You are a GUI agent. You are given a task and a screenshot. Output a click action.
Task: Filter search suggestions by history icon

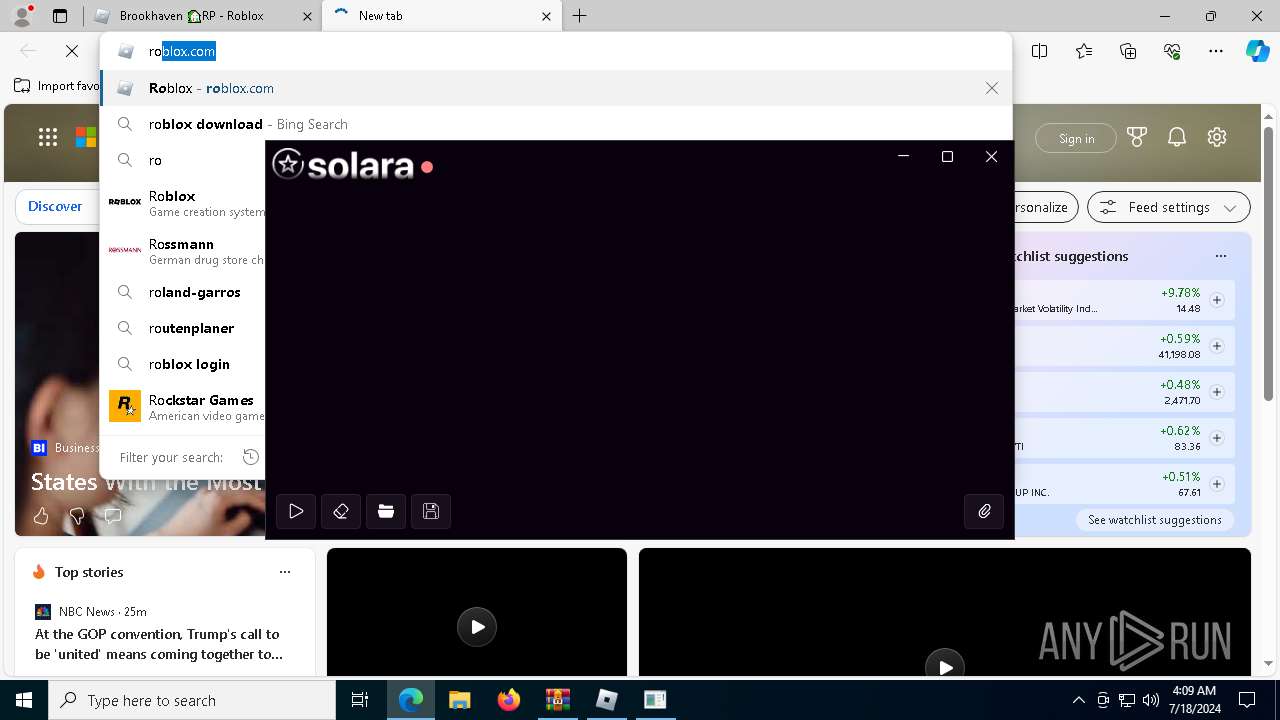pyautogui.click(x=251, y=457)
